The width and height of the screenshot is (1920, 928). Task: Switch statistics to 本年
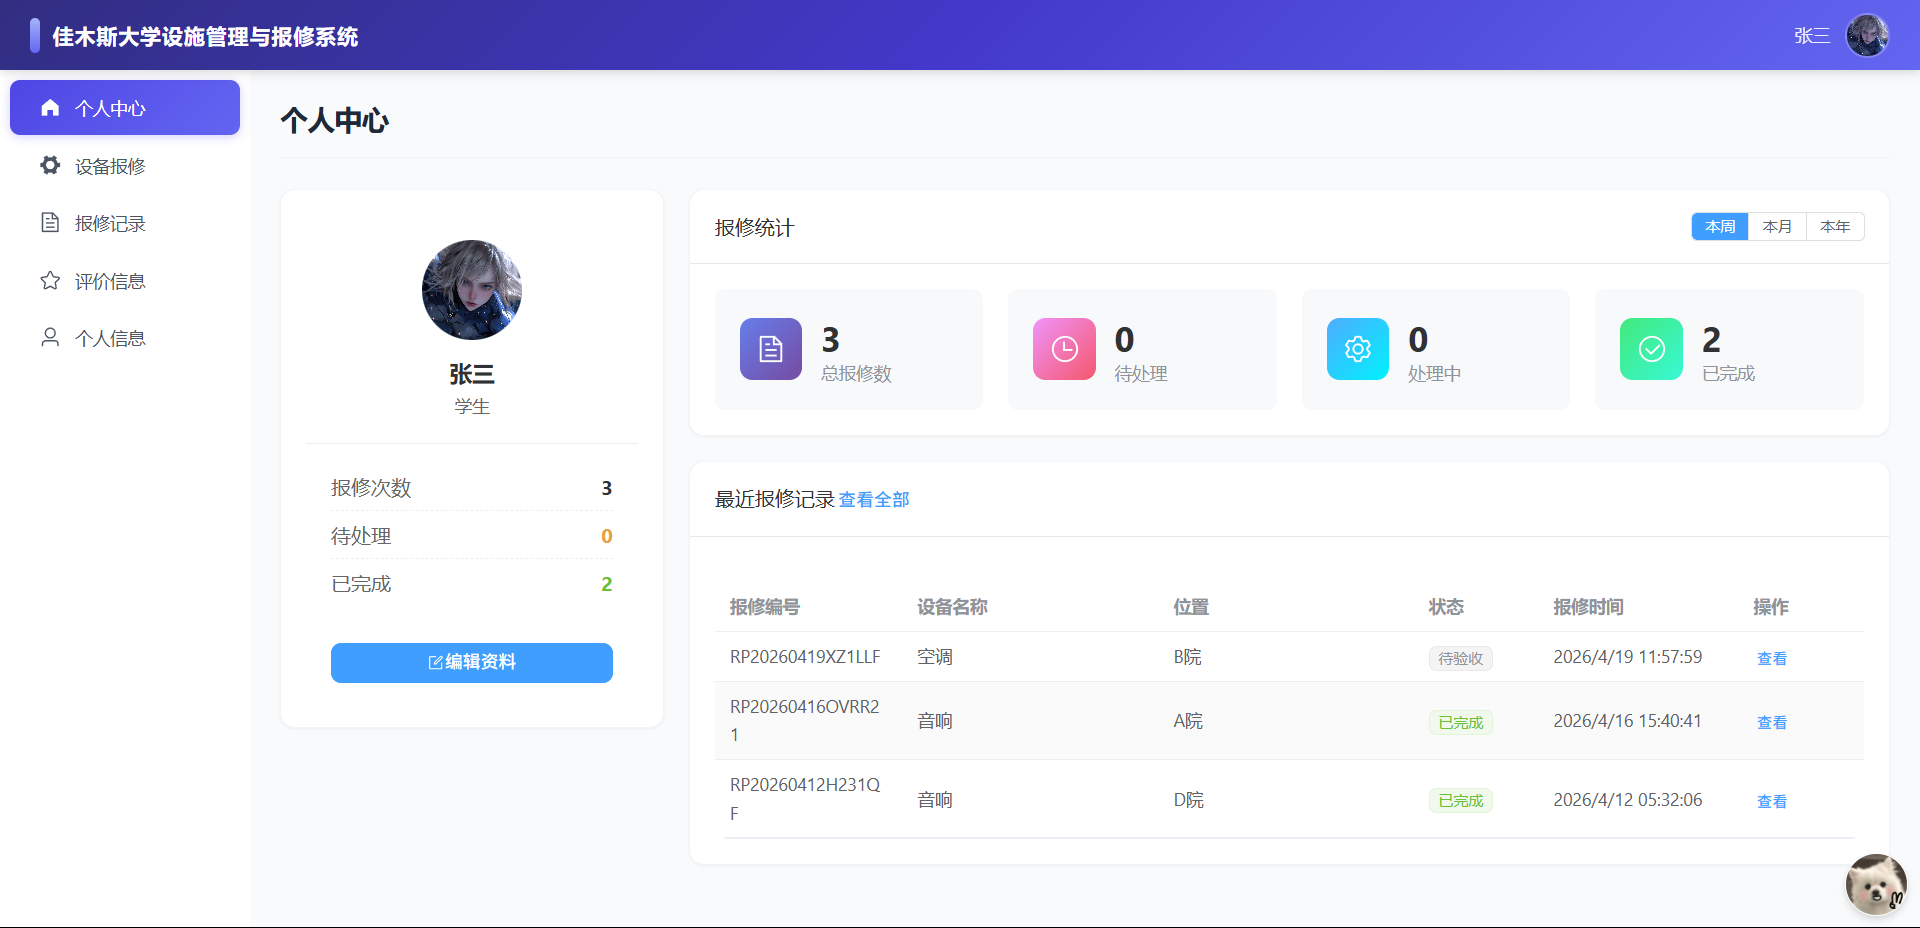coord(1835,226)
